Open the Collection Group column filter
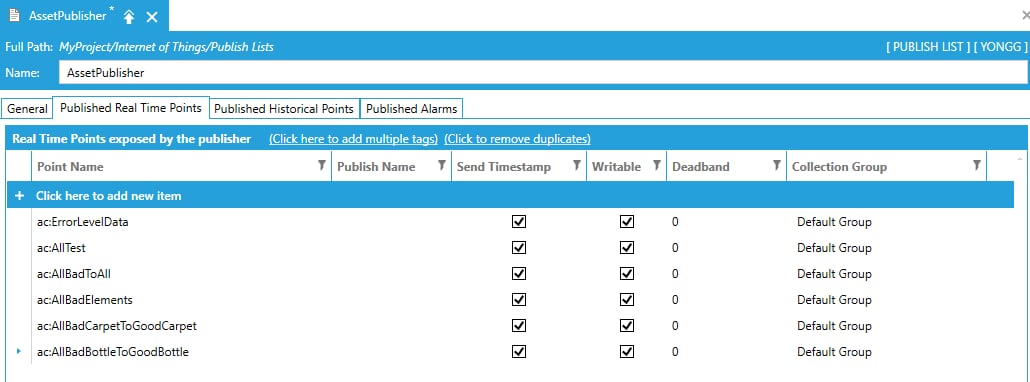The image size is (1030, 382). point(976,165)
